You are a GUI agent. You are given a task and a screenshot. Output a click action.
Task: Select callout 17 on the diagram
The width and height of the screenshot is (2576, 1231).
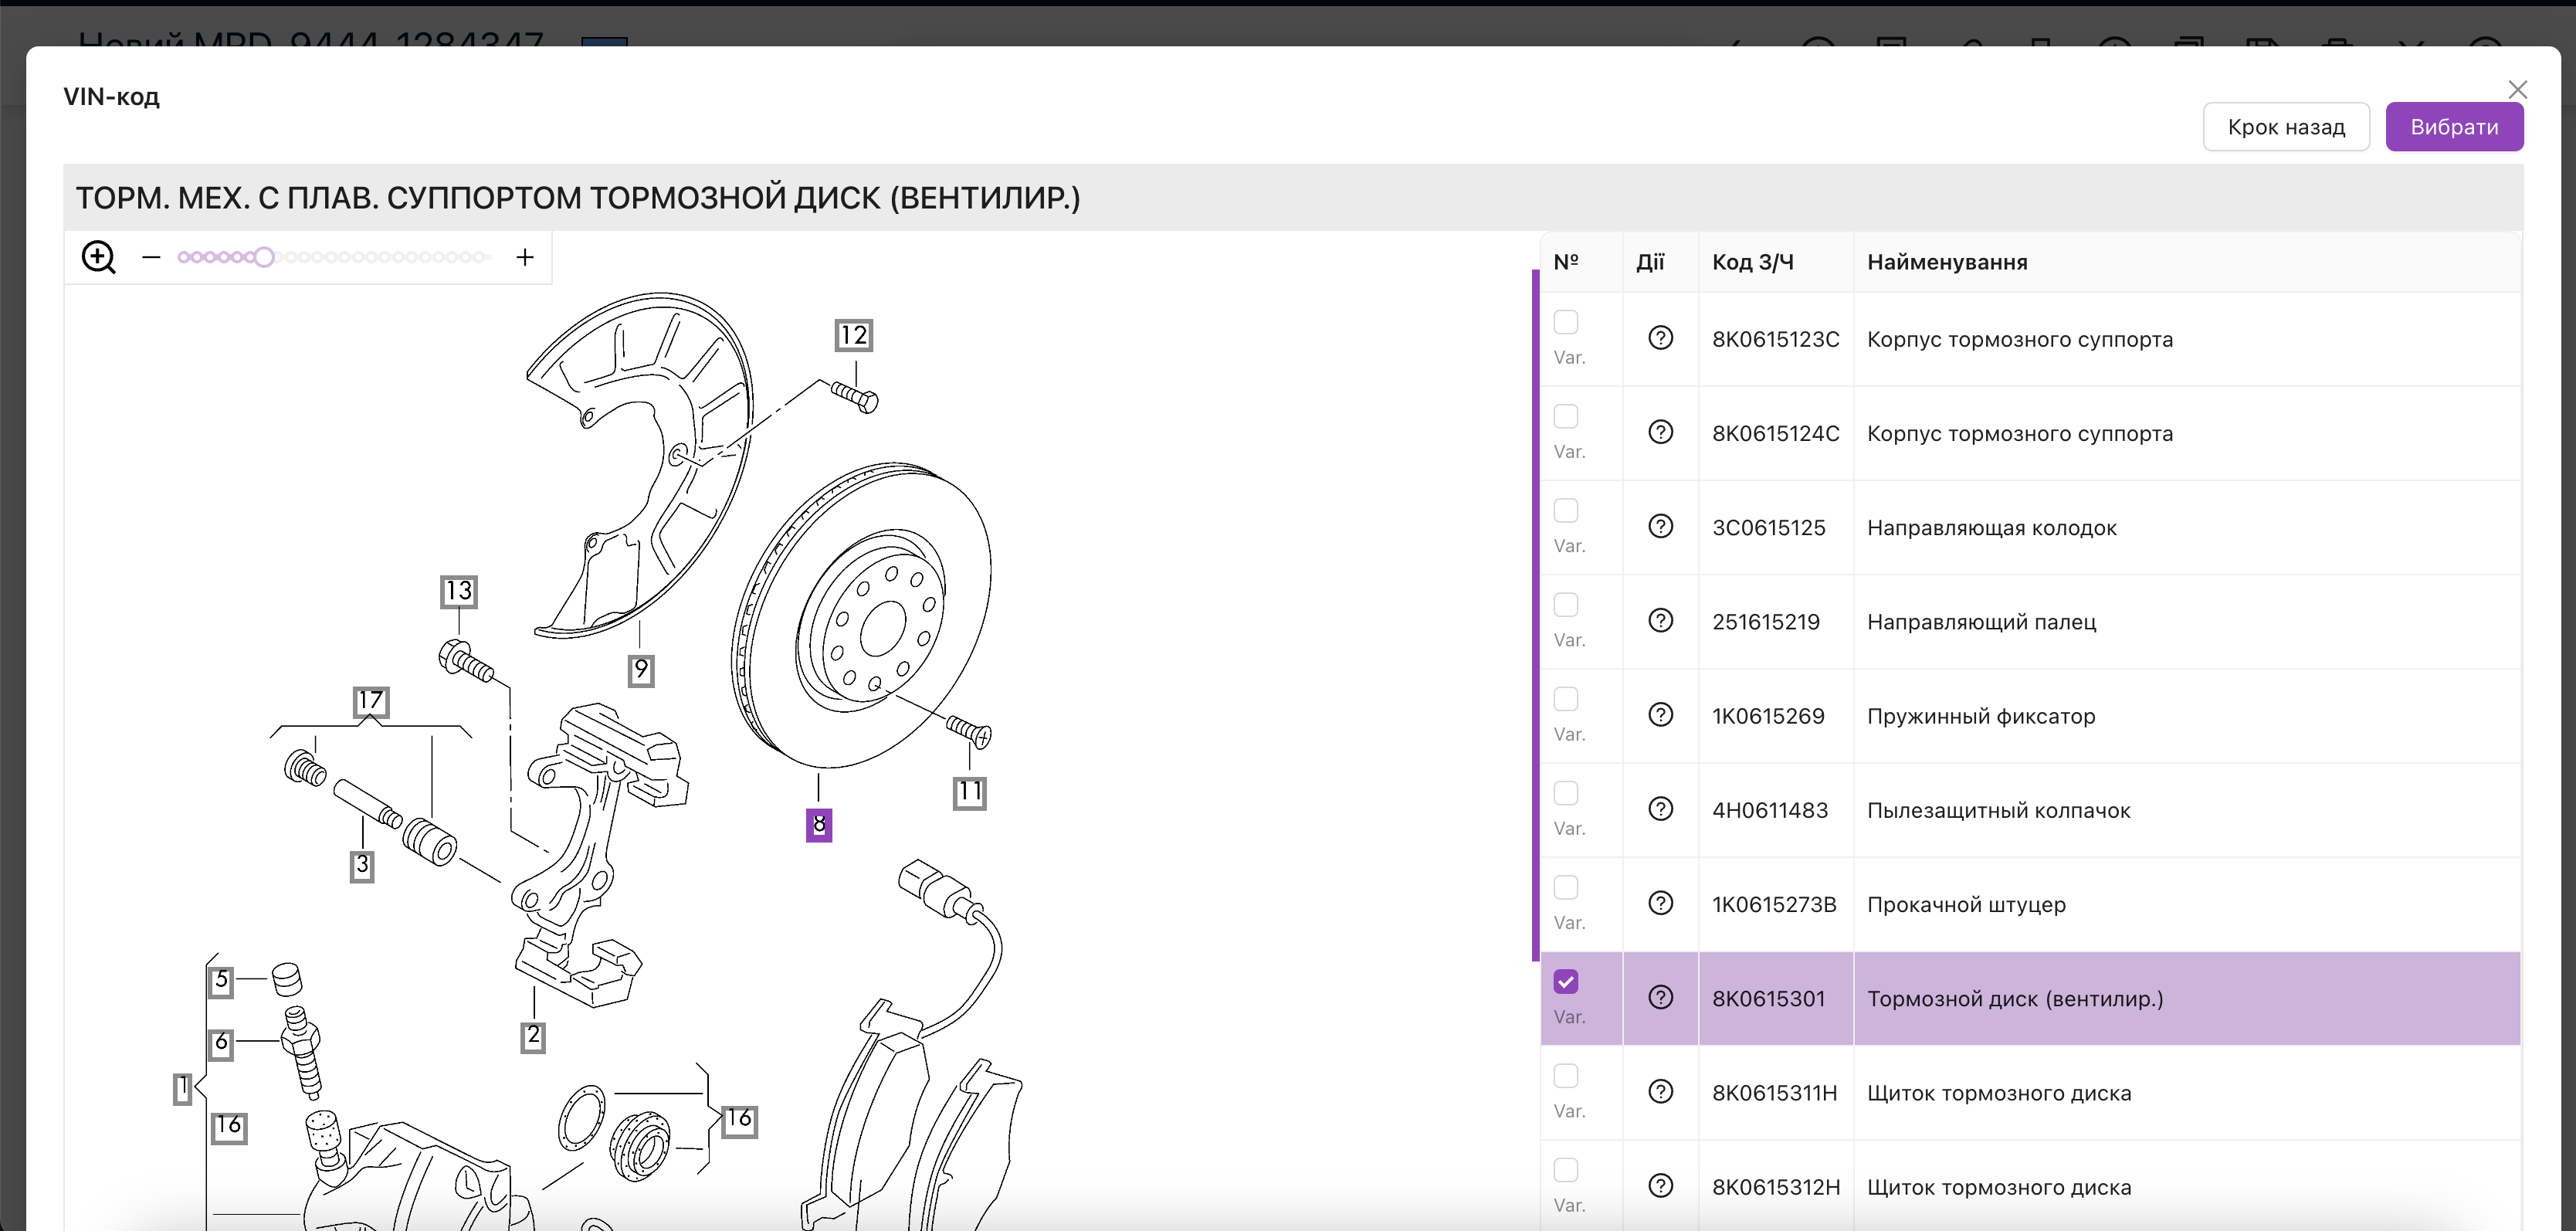coord(370,701)
